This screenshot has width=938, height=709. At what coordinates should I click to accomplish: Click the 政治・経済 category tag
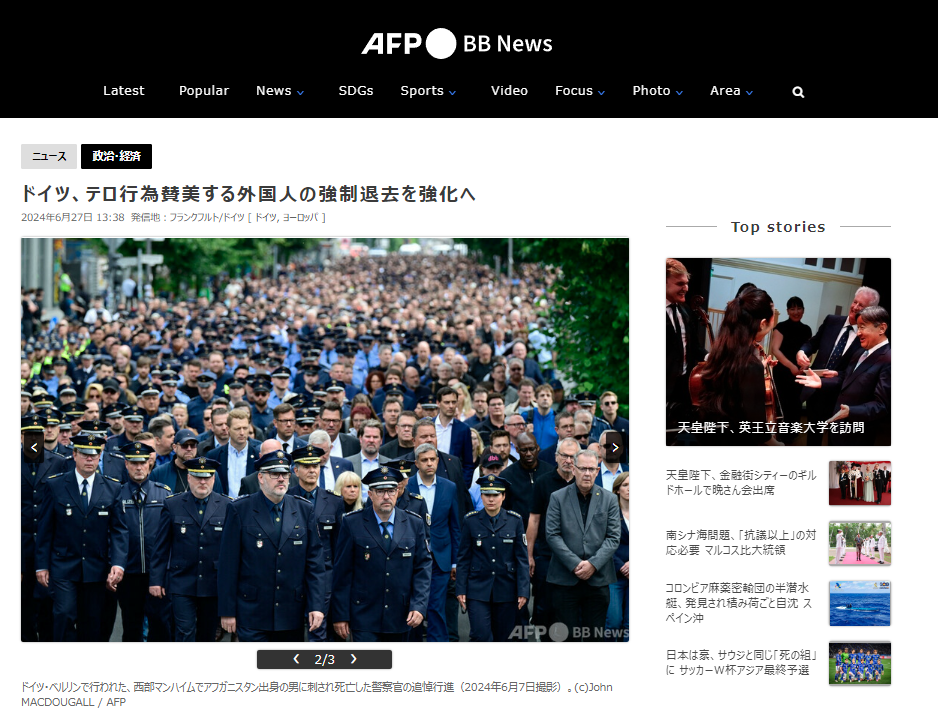coord(116,156)
